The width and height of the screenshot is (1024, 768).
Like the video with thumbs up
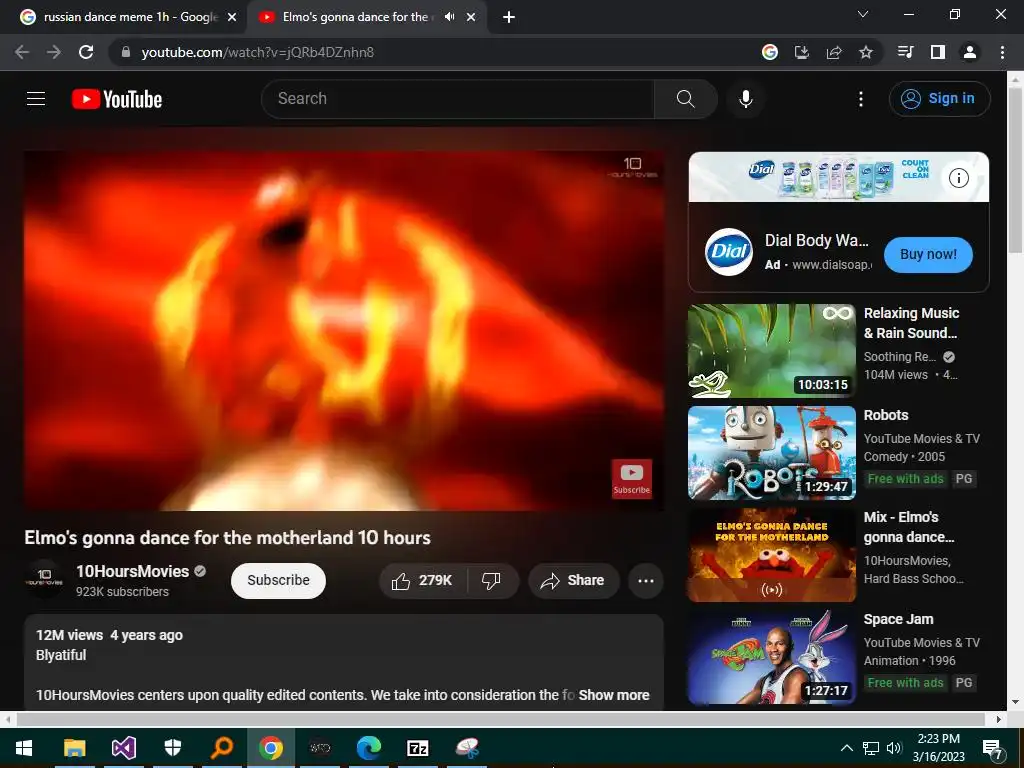(x=422, y=581)
